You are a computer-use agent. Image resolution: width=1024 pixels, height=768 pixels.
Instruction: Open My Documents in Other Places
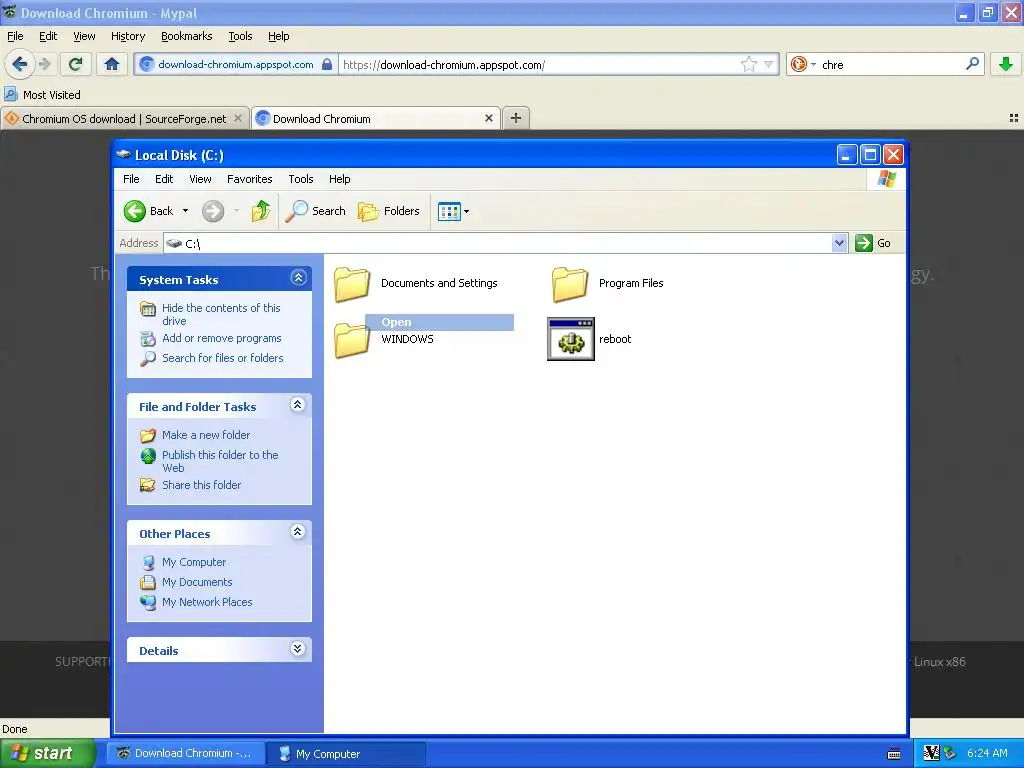(197, 582)
